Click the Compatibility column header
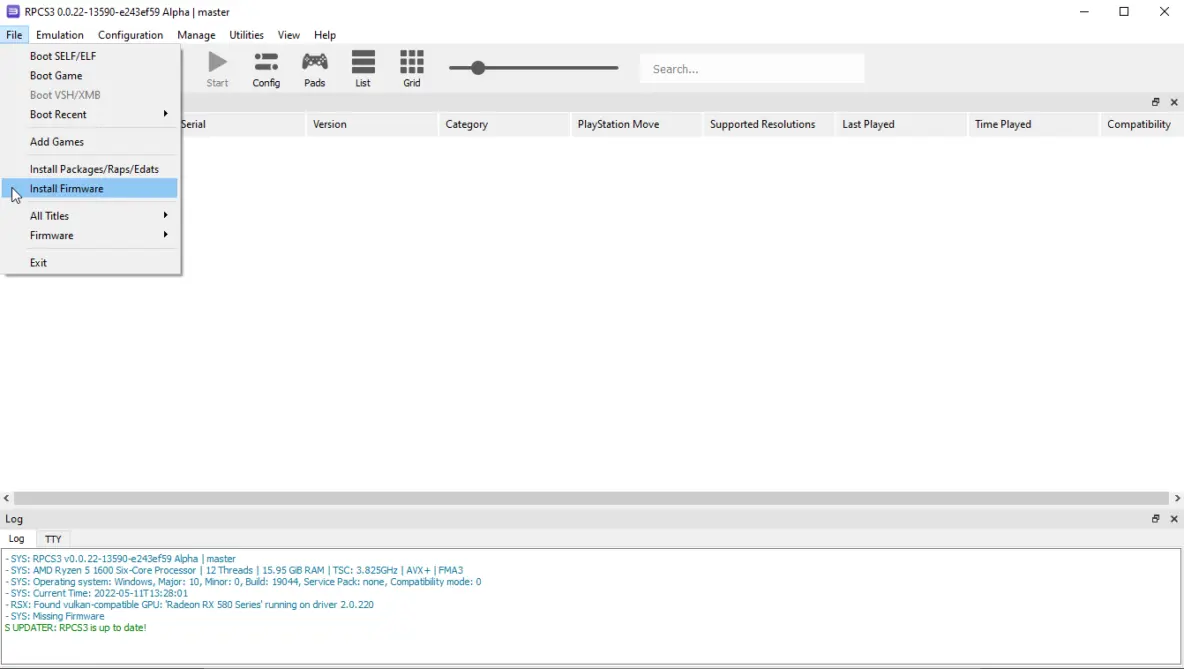1184x669 pixels. tap(1138, 124)
